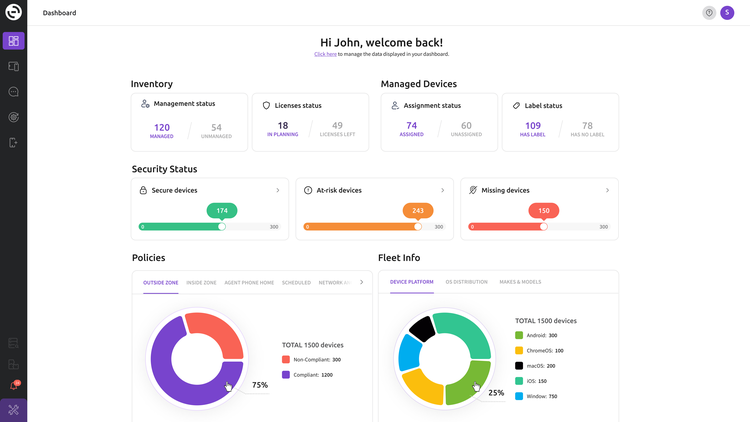Image resolution: width=750 pixels, height=422 pixels.
Task: Expand the At-risk devices card arrow
Action: (x=442, y=190)
